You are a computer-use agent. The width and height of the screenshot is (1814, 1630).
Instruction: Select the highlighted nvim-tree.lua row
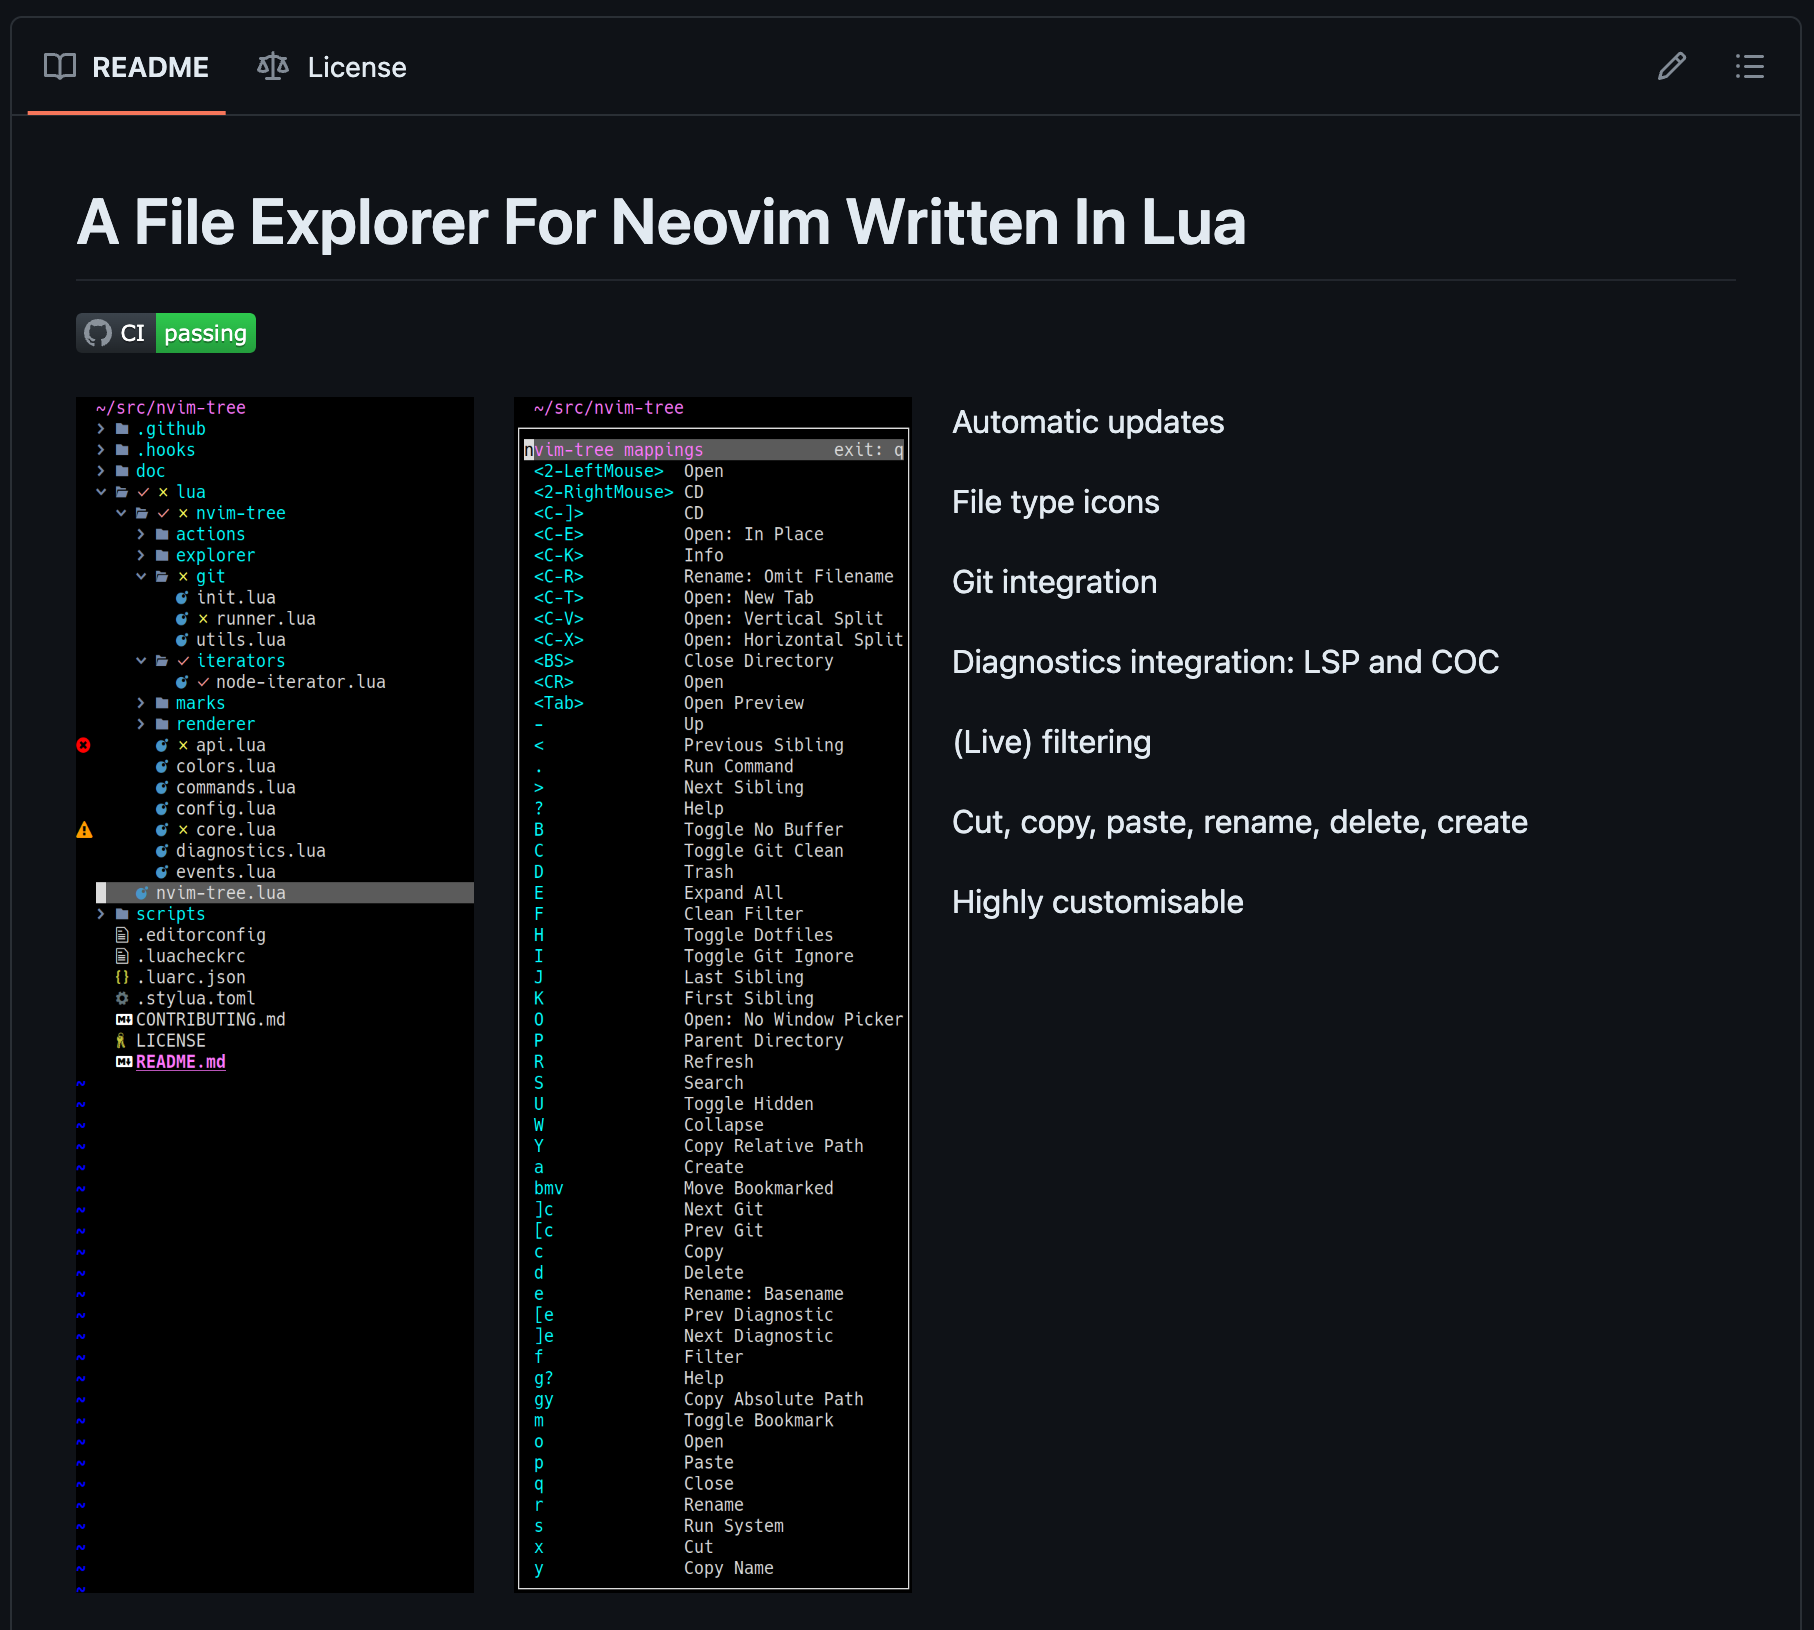[220, 893]
